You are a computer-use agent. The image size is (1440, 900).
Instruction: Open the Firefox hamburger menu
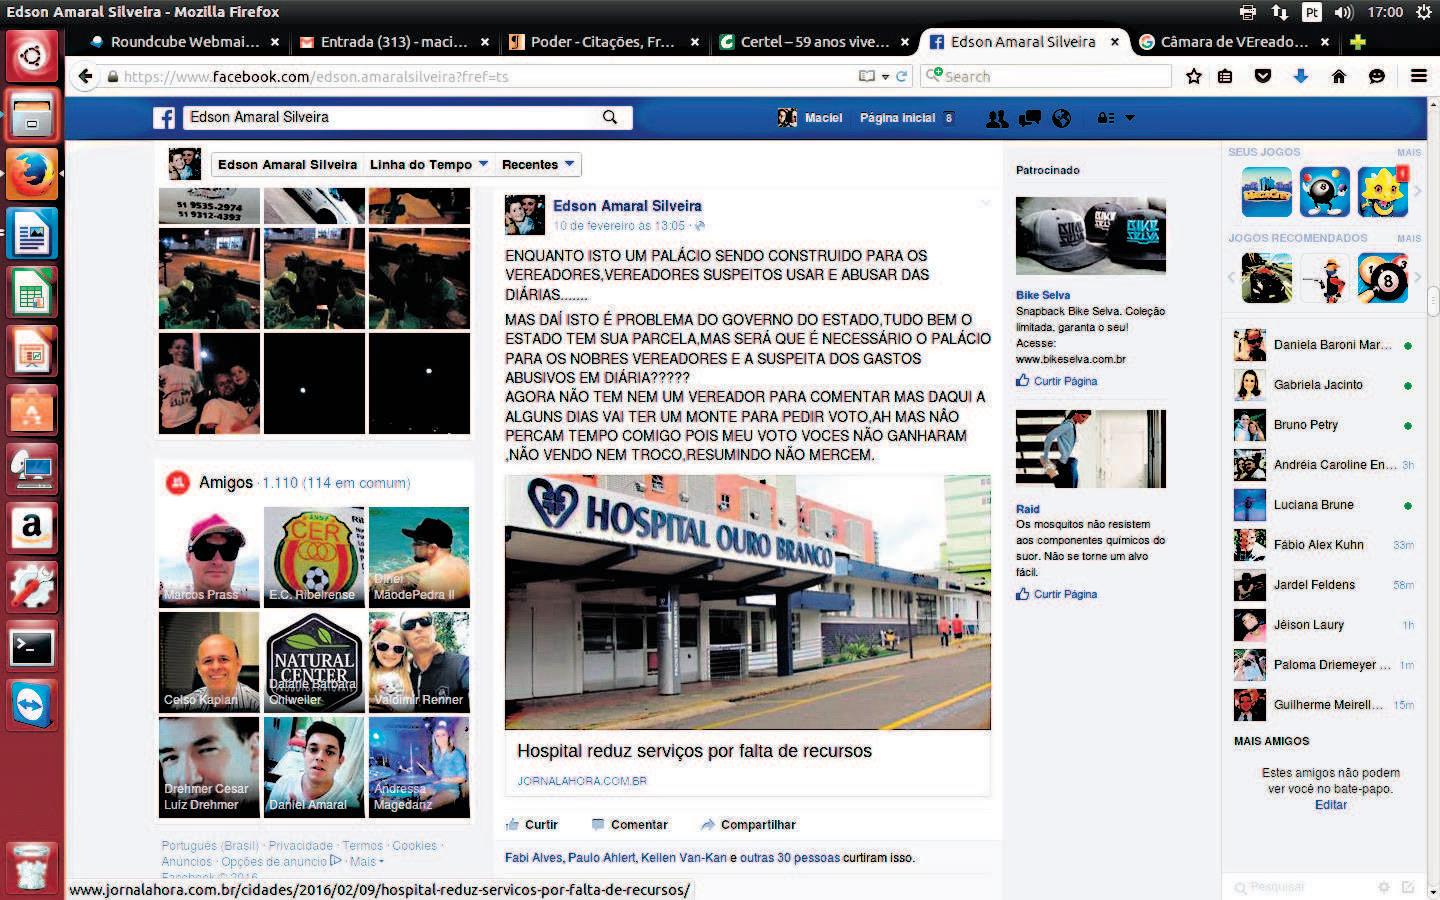(x=1419, y=76)
